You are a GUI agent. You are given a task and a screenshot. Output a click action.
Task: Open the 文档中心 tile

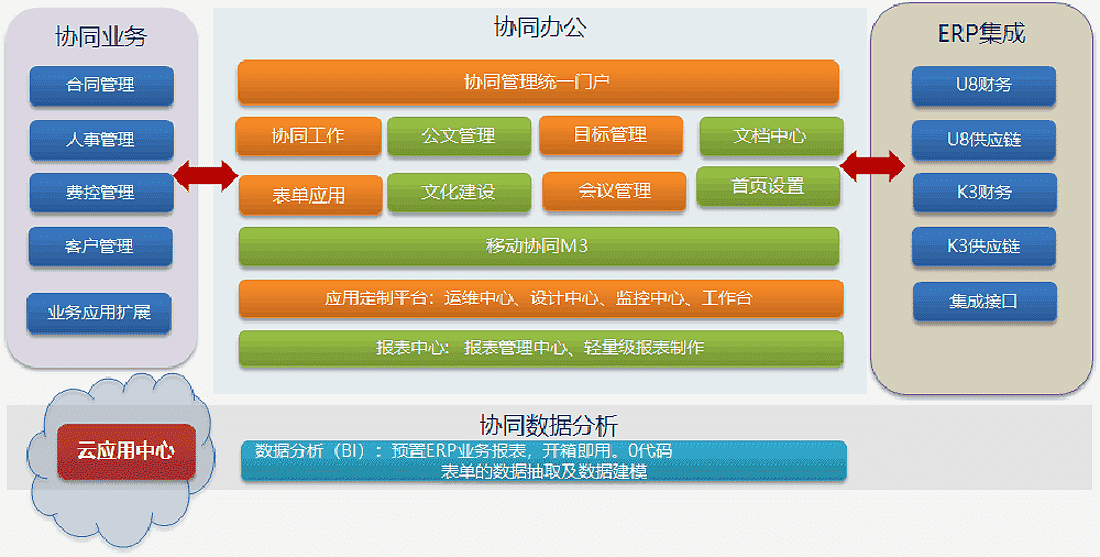(x=770, y=136)
